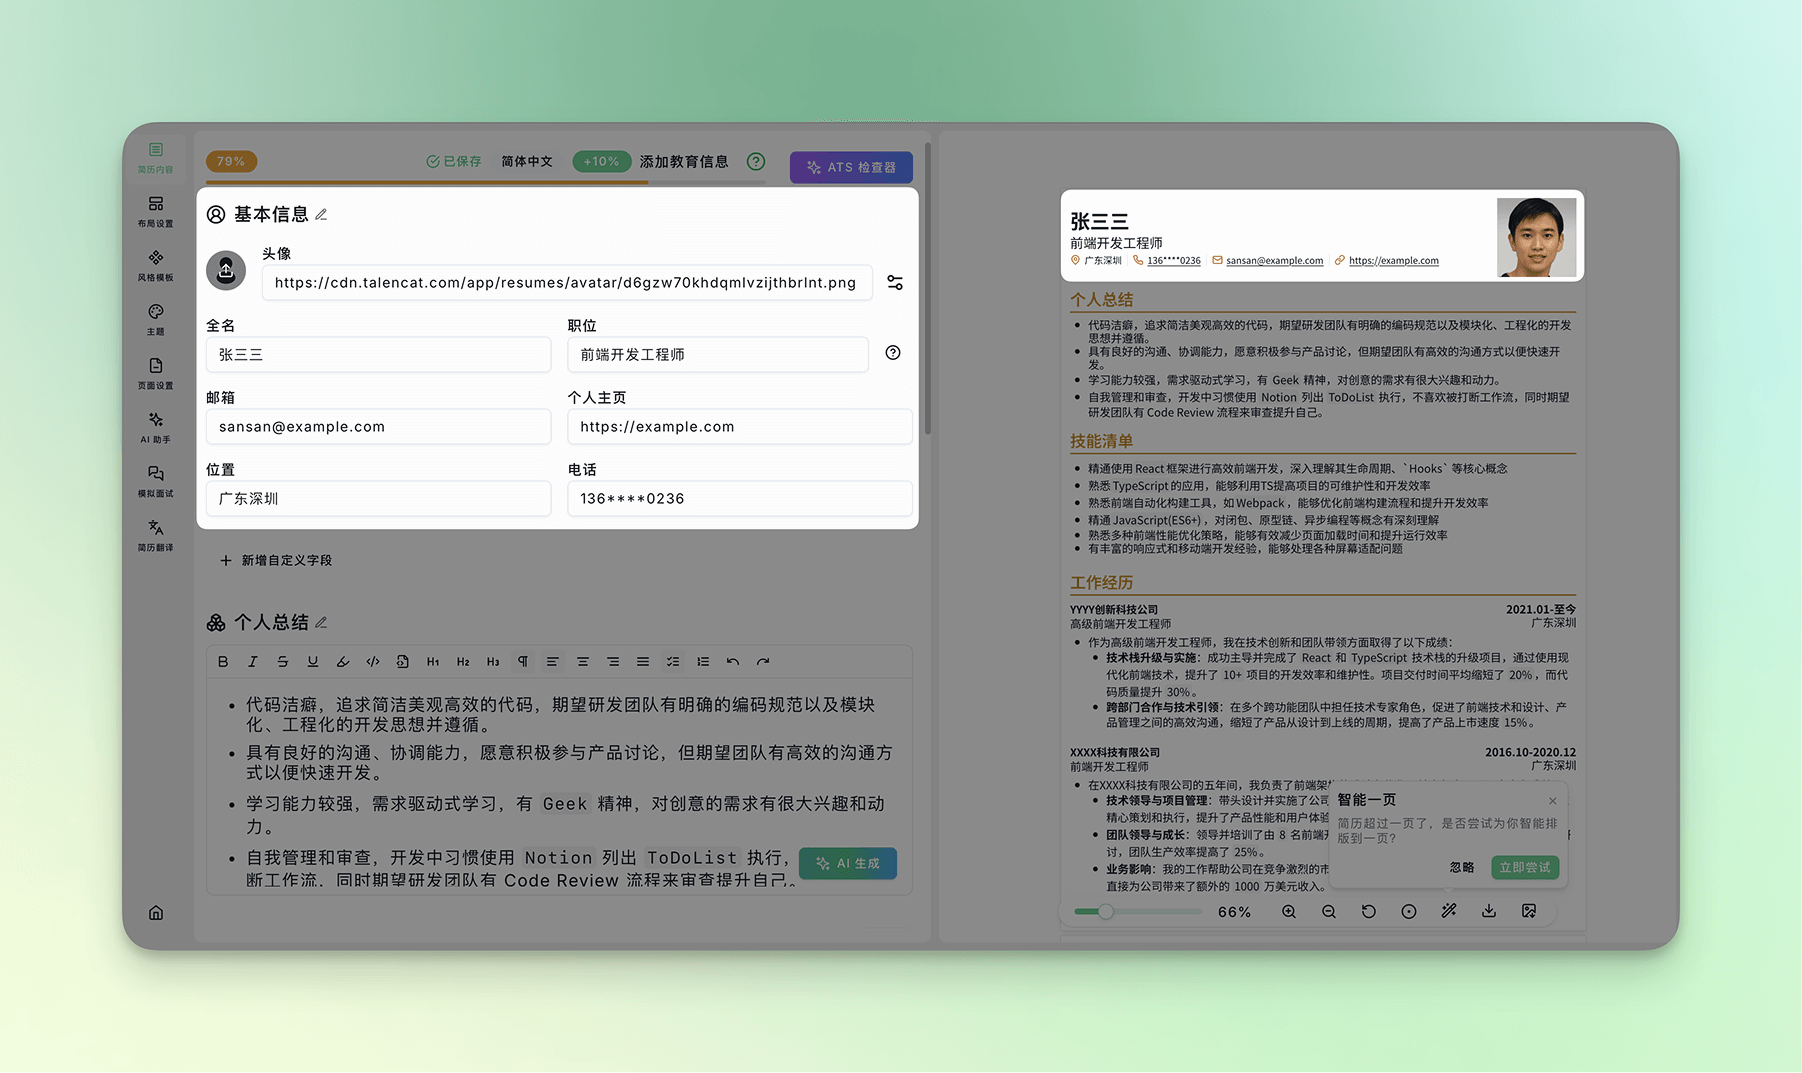The width and height of the screenshot is (1802, 1073).
Task: Toggle underline formatting in summary editor
Action: 313,662
